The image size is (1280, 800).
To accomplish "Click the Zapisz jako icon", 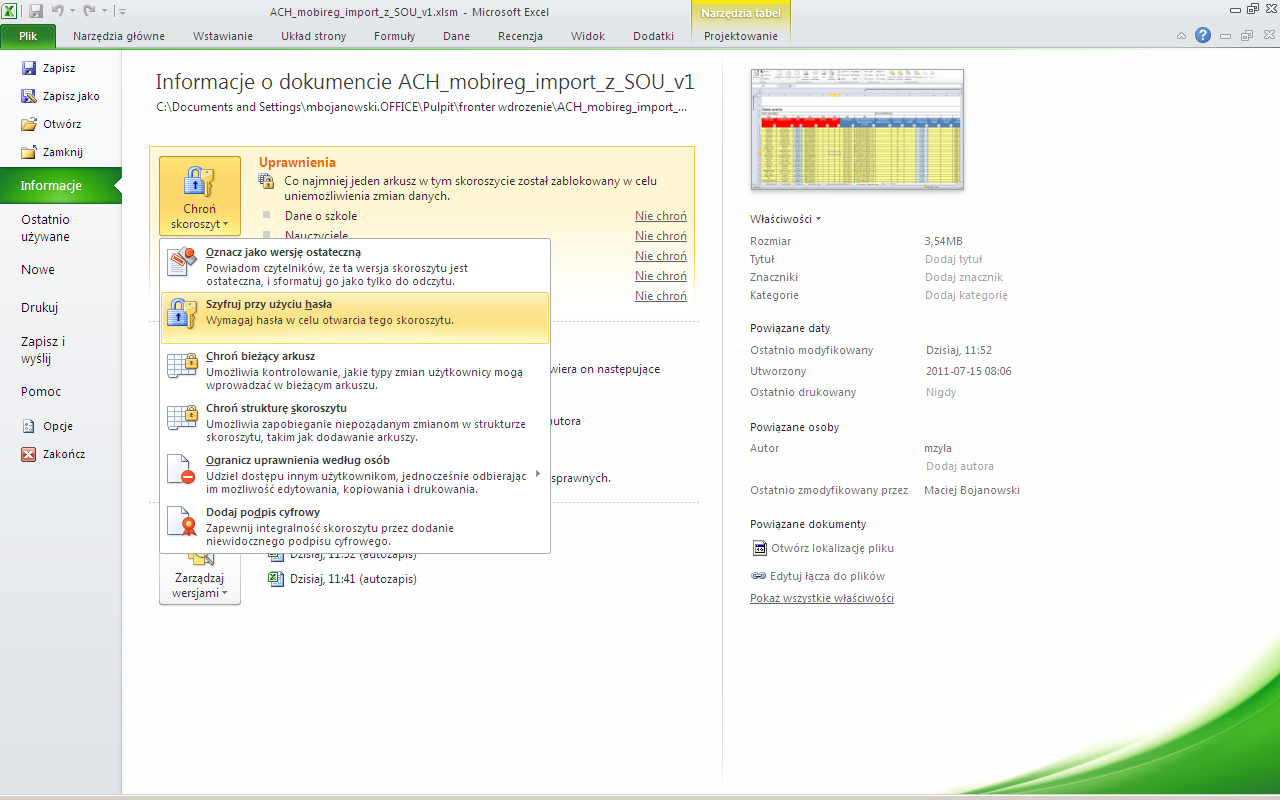I will point(29,96).
